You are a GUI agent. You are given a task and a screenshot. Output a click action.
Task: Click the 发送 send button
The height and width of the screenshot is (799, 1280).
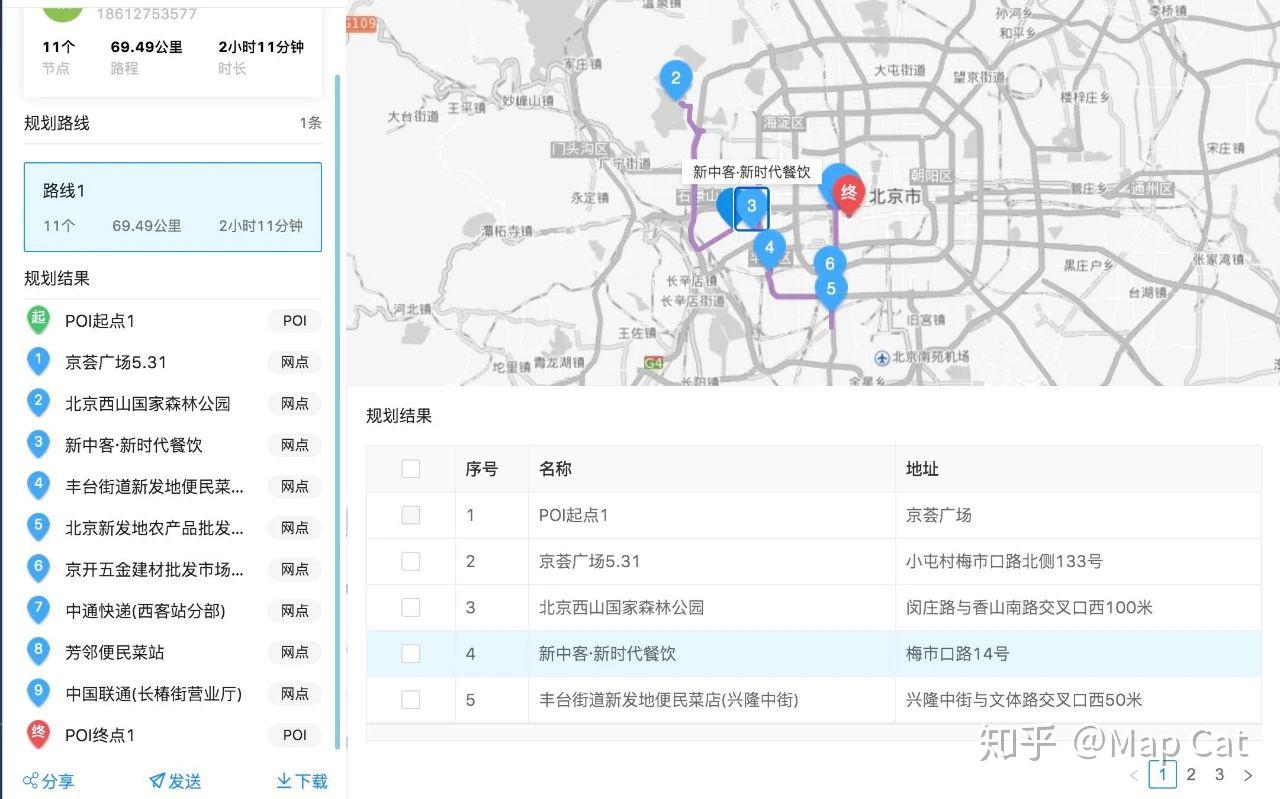[175, 781]
